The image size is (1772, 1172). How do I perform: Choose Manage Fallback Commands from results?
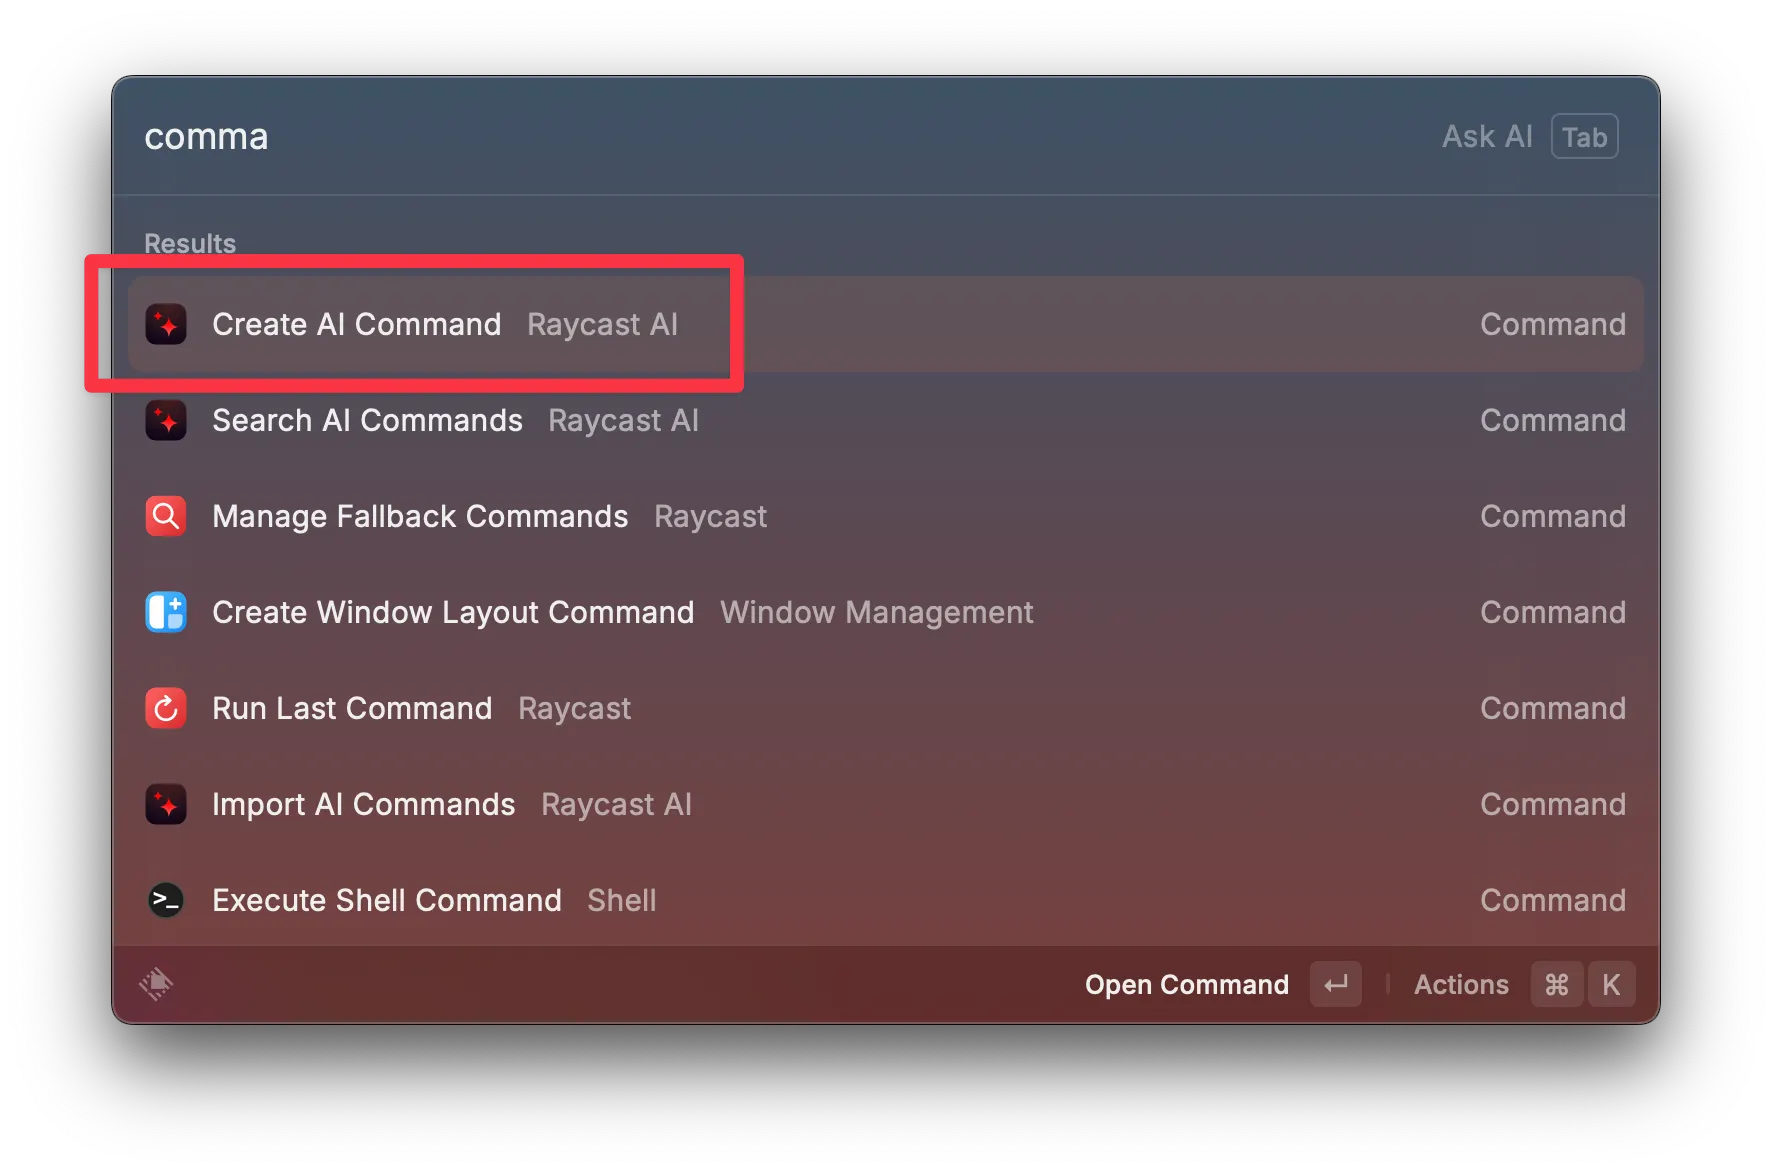point(886,516)
